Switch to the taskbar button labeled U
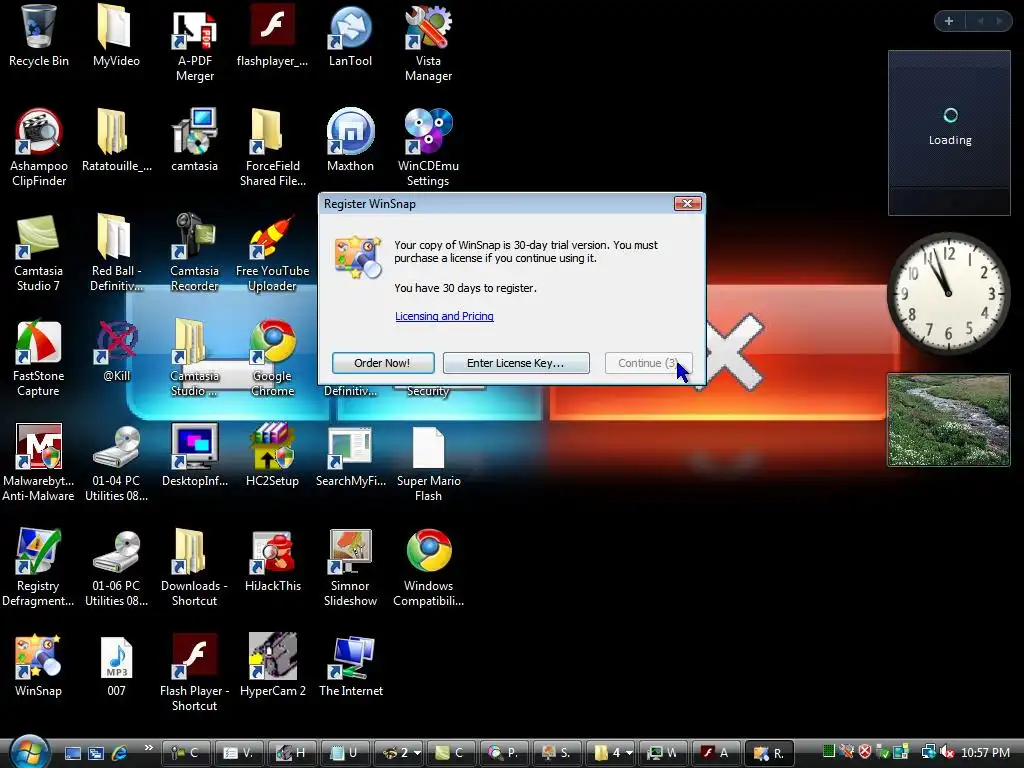The height and width of the screenshot is (768, 1024). pyautogui.click(x=344, y=753)
